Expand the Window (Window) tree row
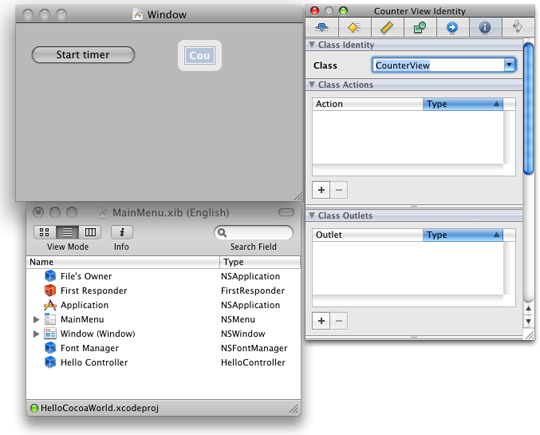This screenshot has width=540, height=435. [x=36, y=334]
